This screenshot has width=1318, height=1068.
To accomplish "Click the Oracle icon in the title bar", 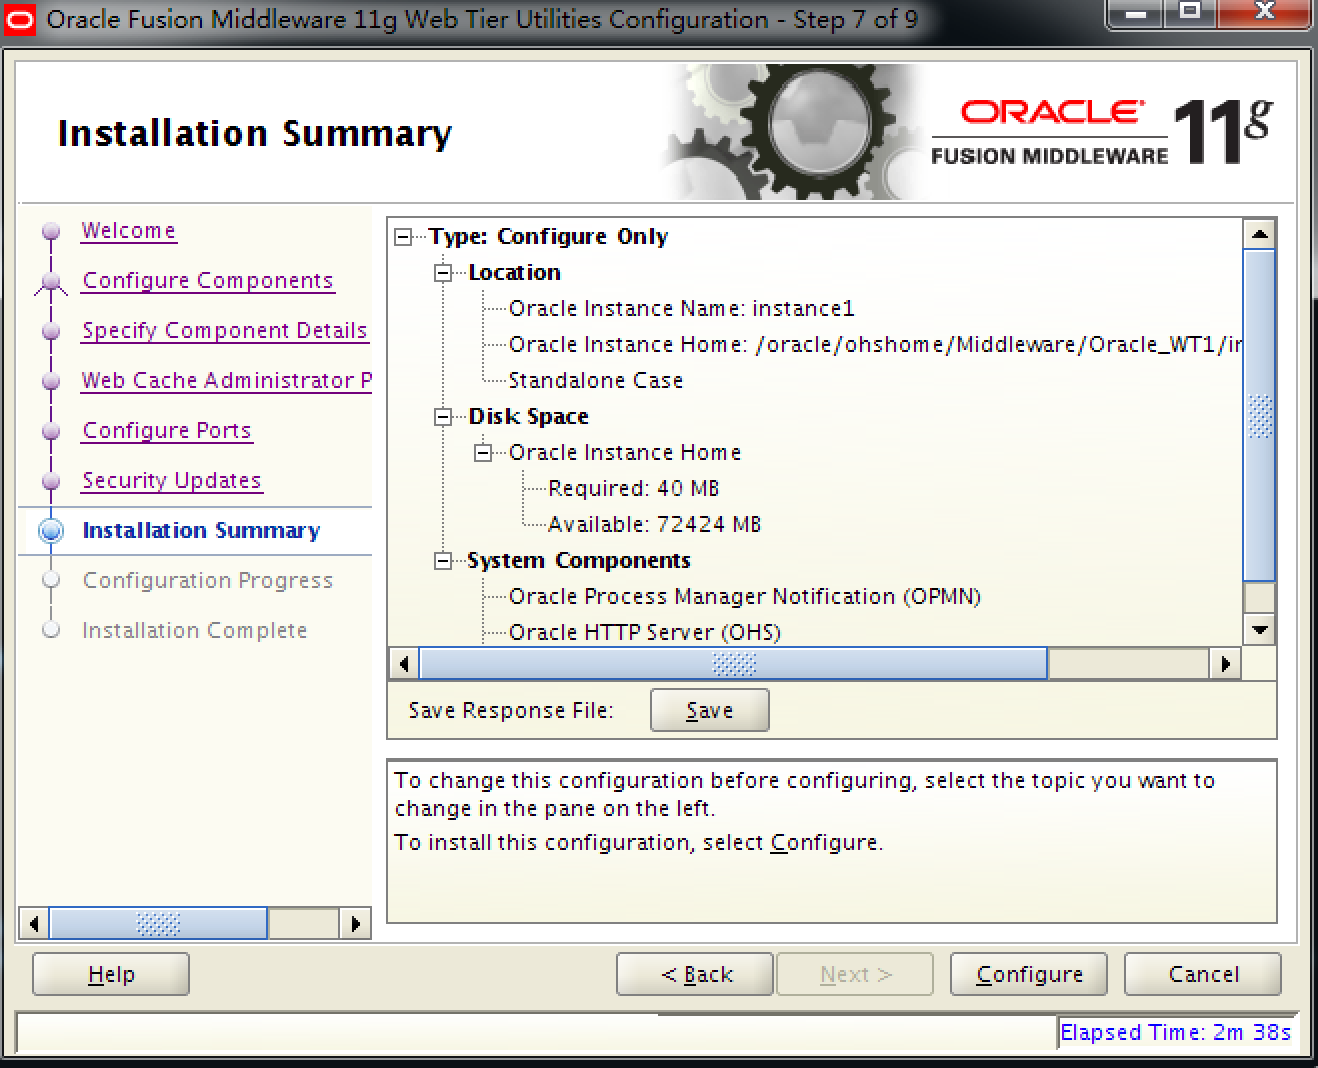I will click(x=20, y=20).
